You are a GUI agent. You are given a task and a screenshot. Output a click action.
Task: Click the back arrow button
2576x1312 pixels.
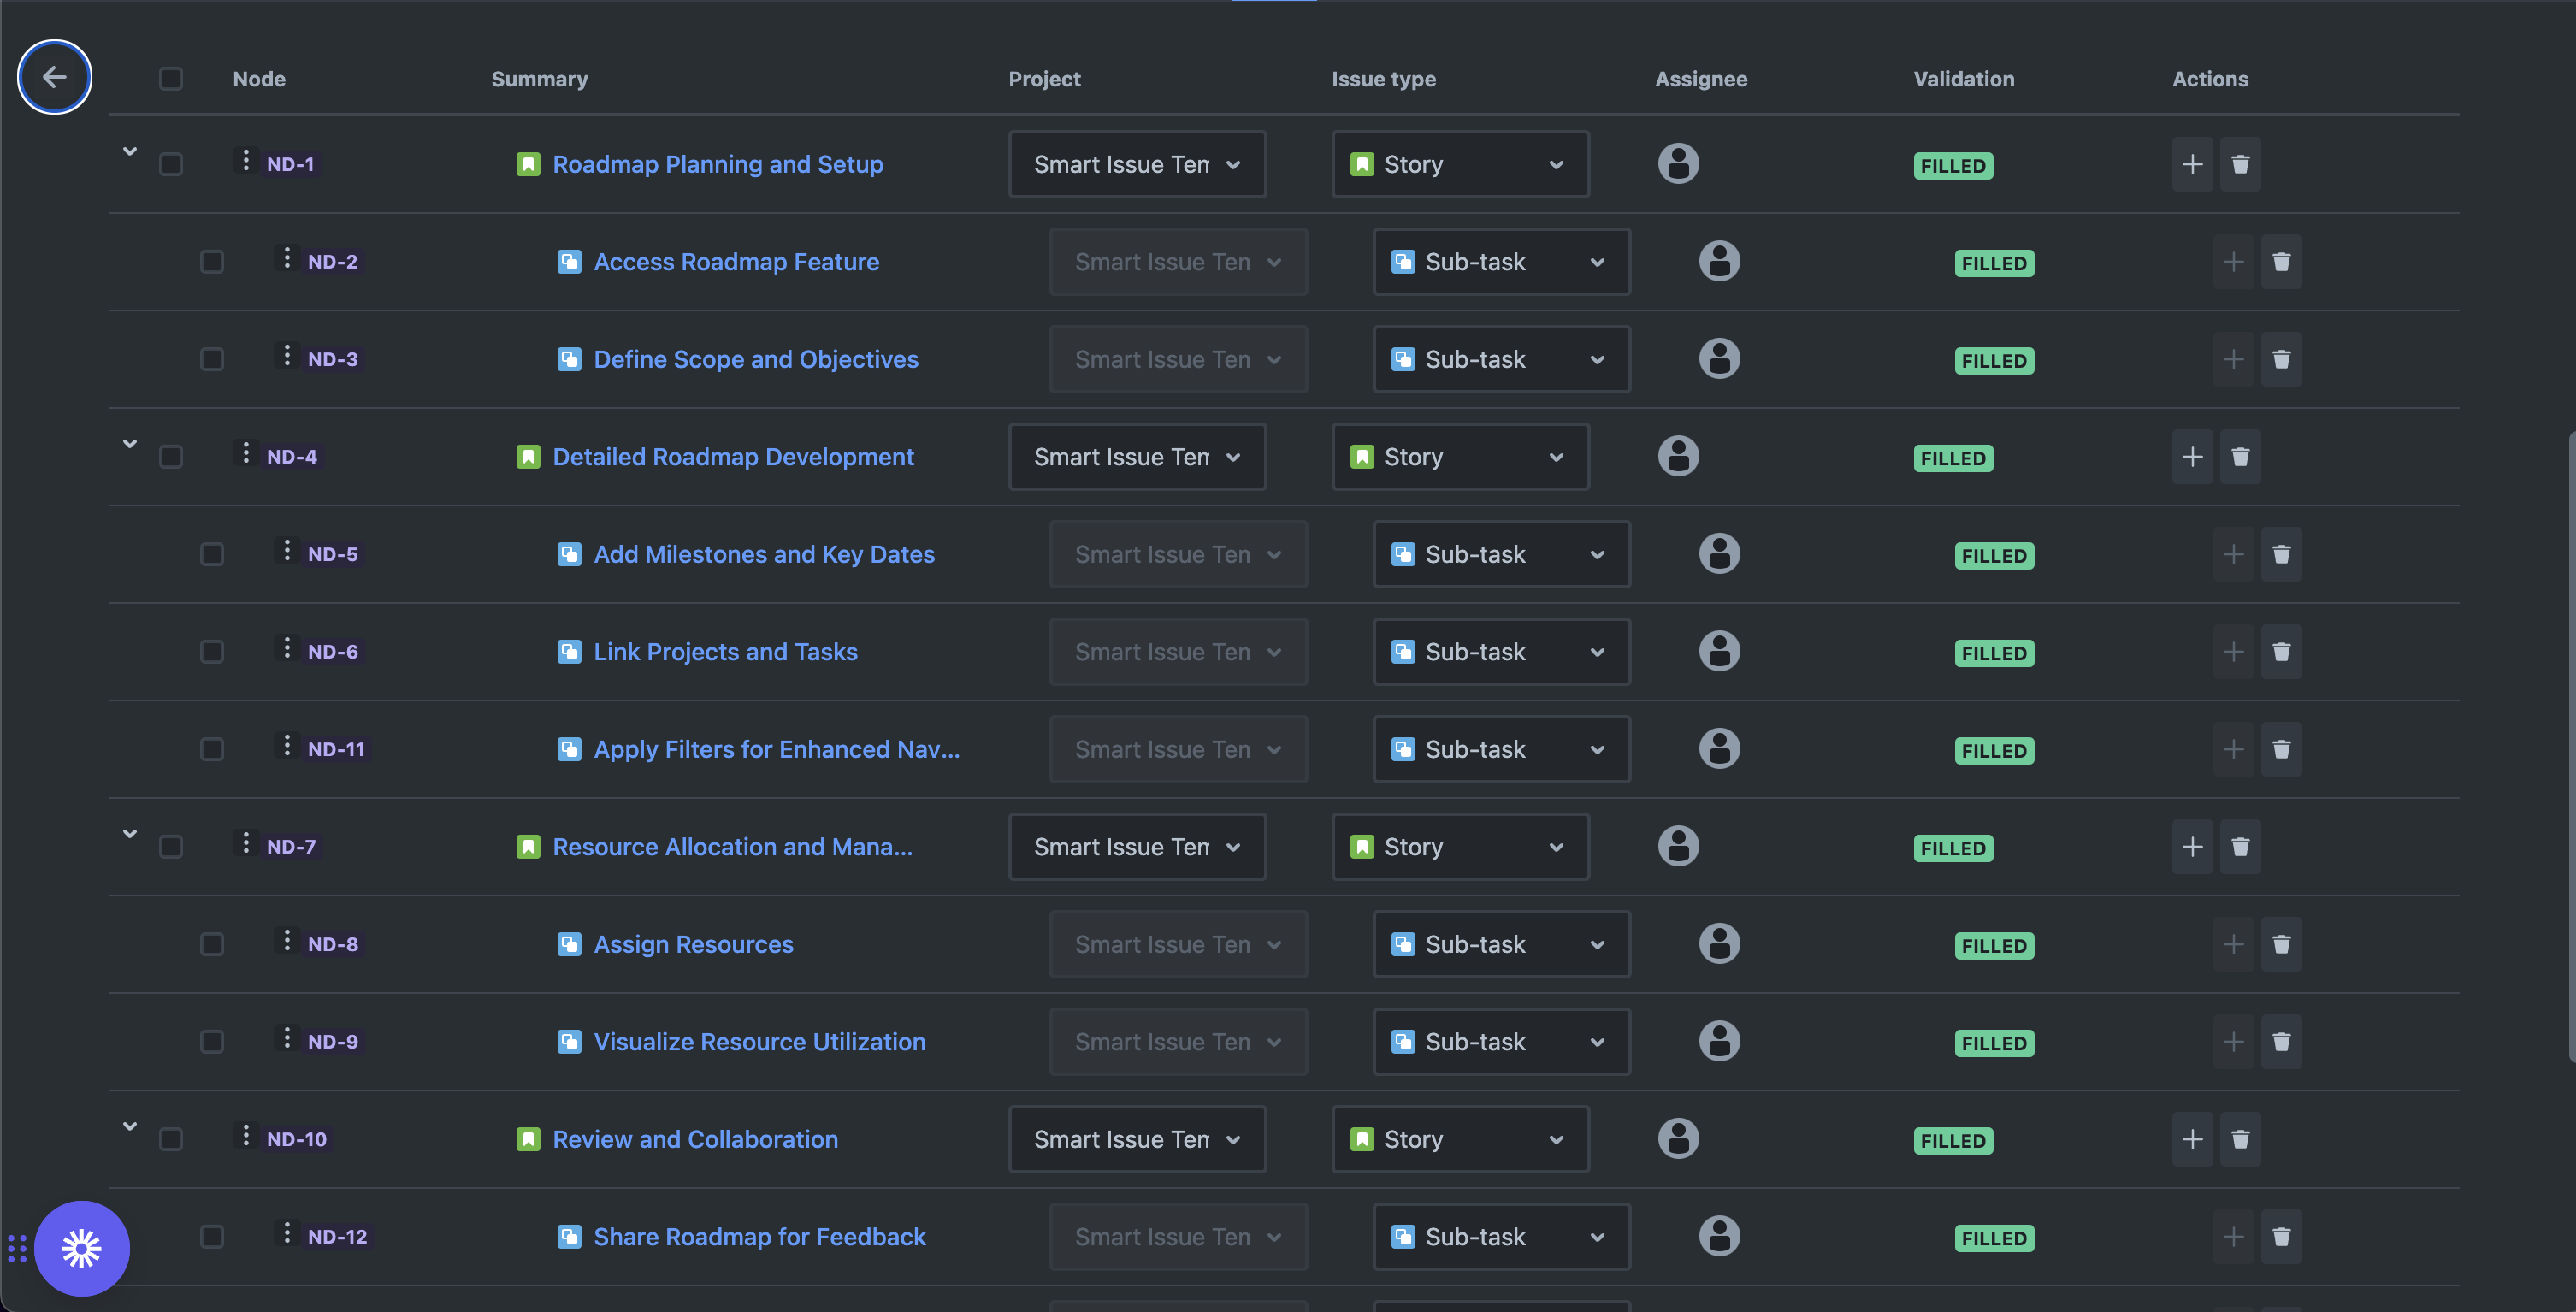pyautogui.click(x=54, y=77)
